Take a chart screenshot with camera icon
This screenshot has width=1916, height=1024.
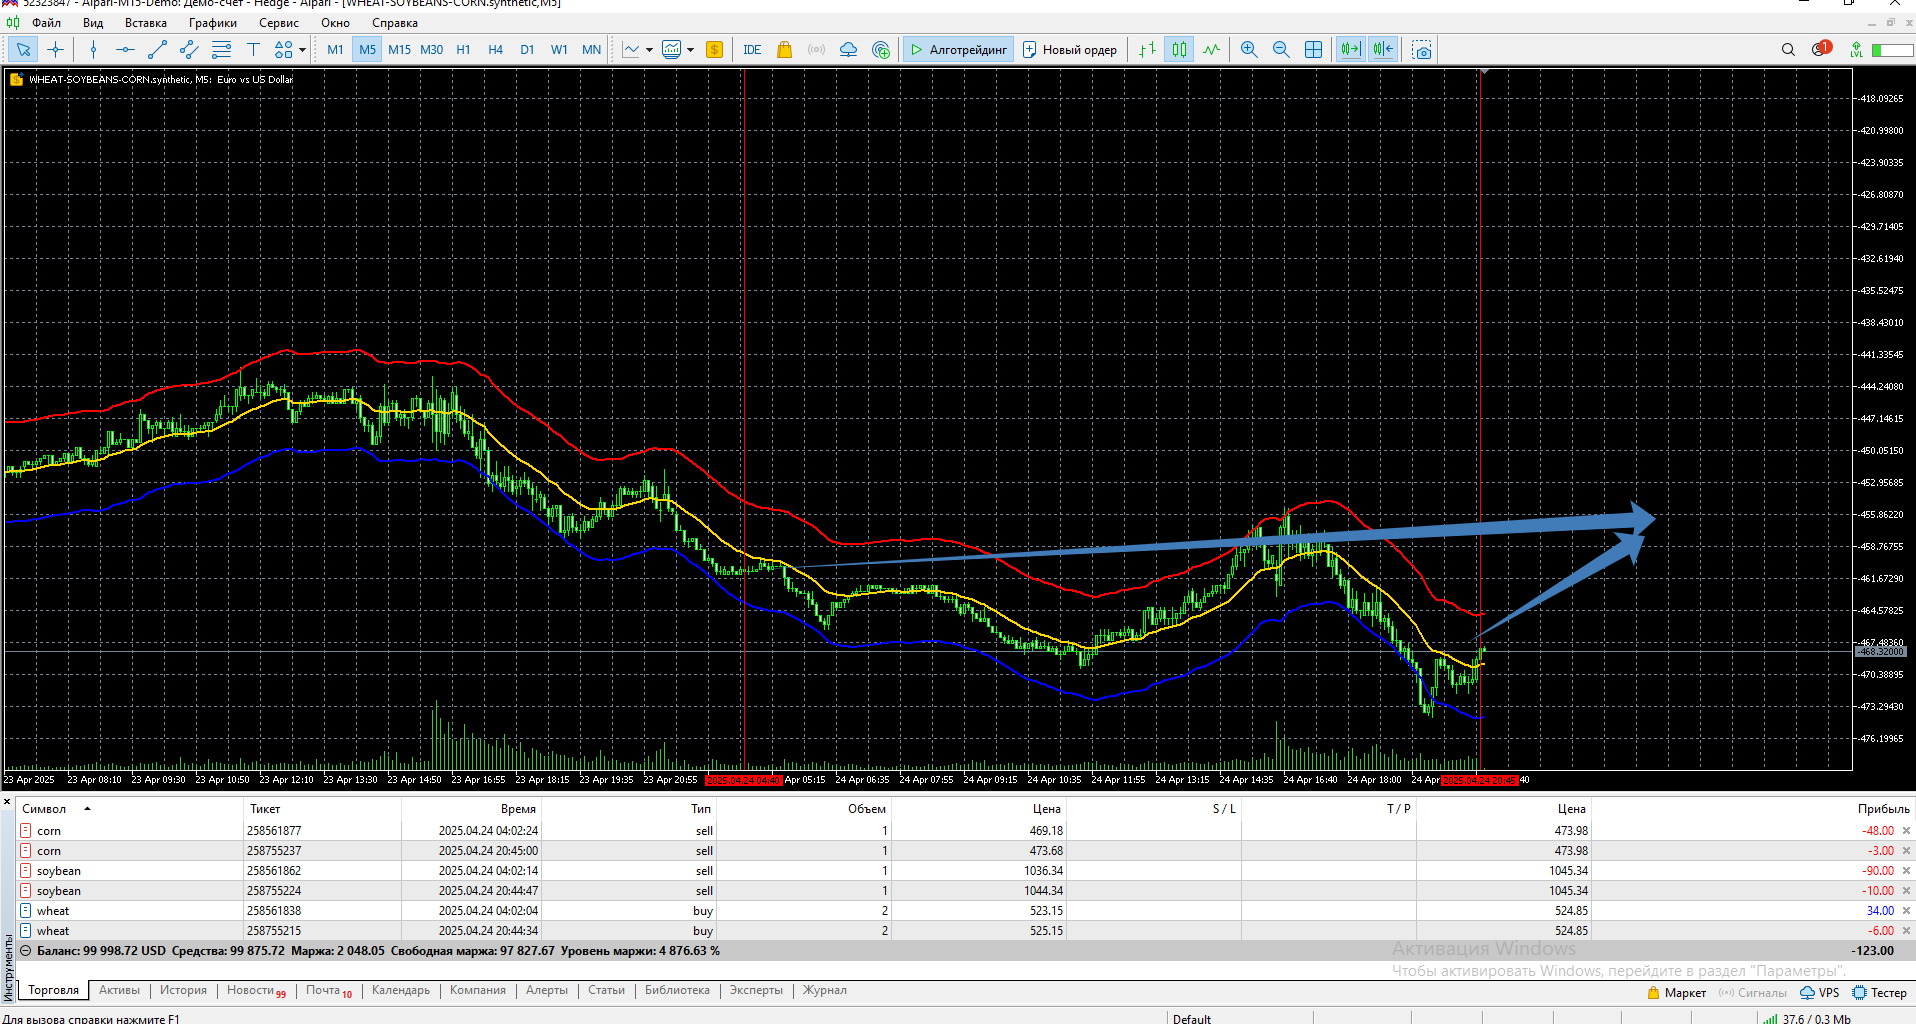click(1422, 49)
